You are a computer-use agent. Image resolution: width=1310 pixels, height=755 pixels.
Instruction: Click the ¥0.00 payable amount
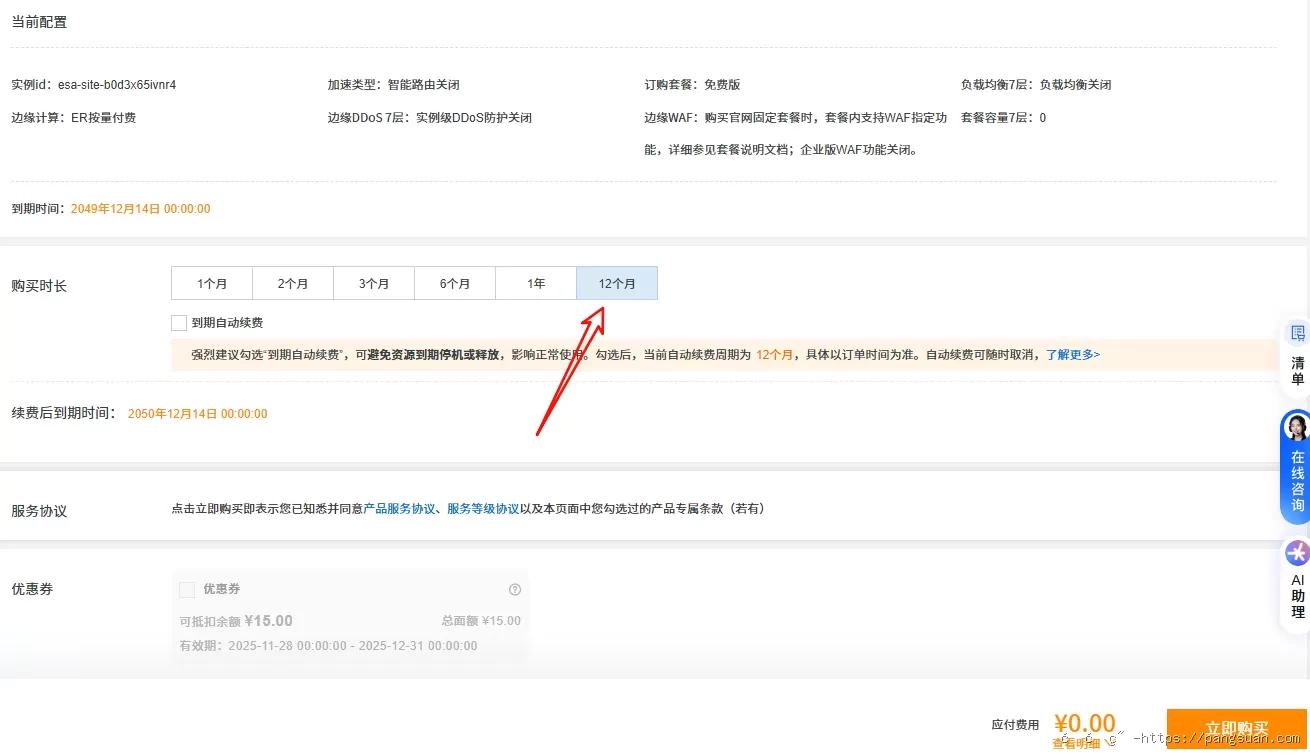[1084, 722]
